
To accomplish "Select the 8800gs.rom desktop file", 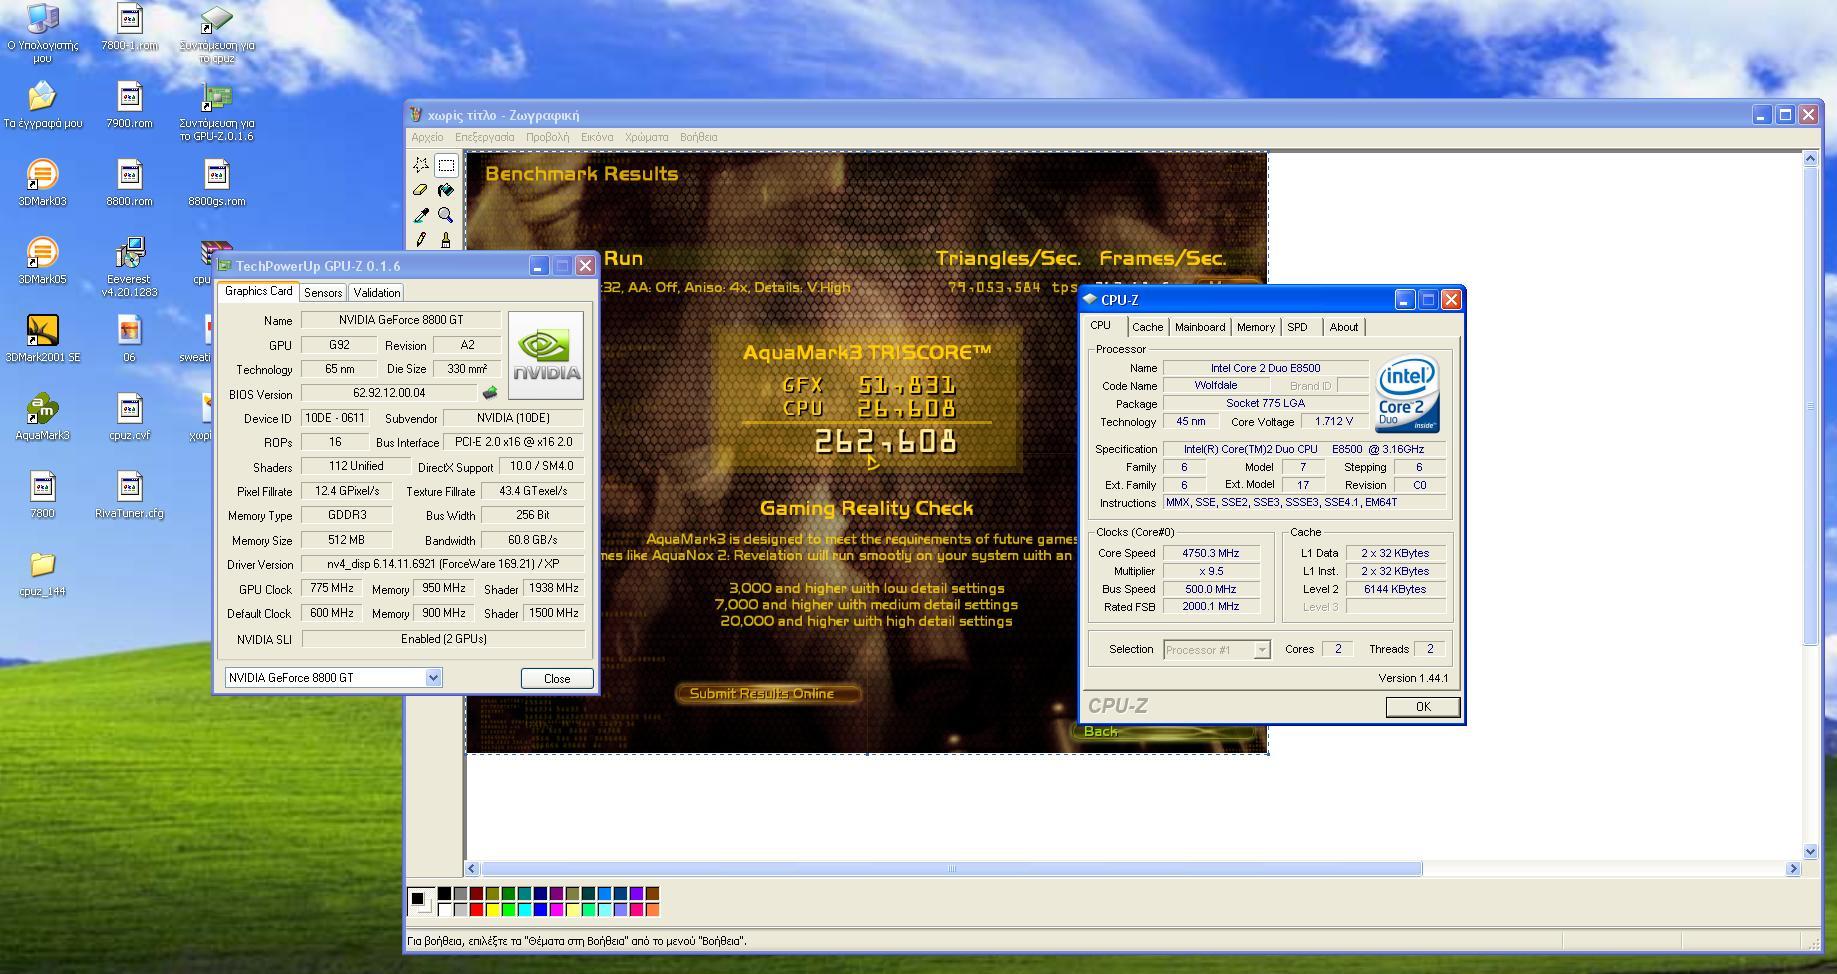I will (217, 183).
